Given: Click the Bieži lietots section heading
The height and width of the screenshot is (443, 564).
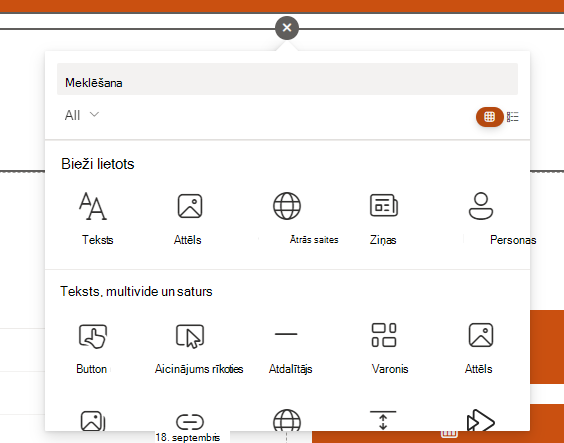Looking at the screenshot, I should 98,164.
